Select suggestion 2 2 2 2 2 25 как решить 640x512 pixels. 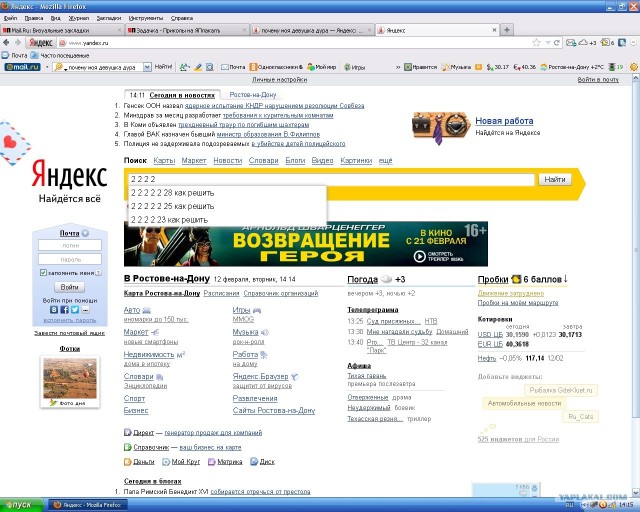point(227,206)
